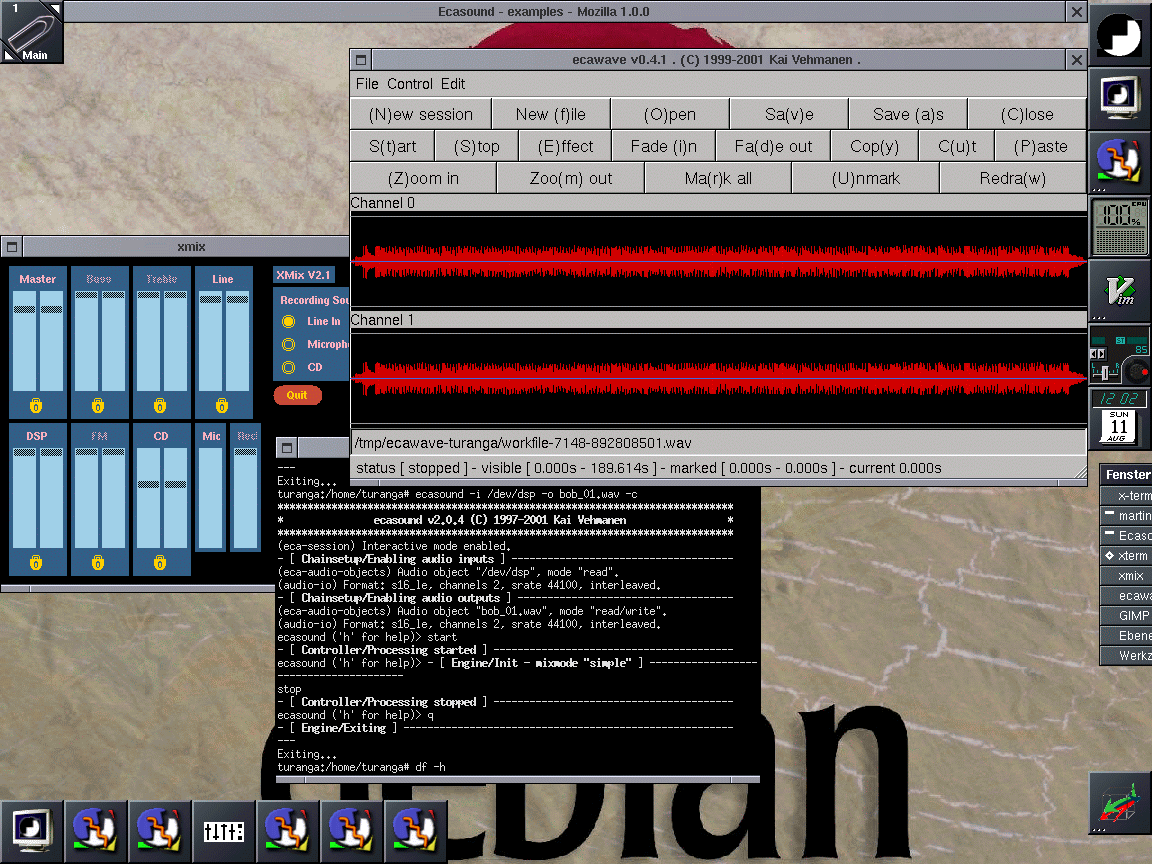Viewport: 1152px width, 864px height.
Task: Click the (U)nmark button
Action: pyautogui.click(x=865, y=179)
